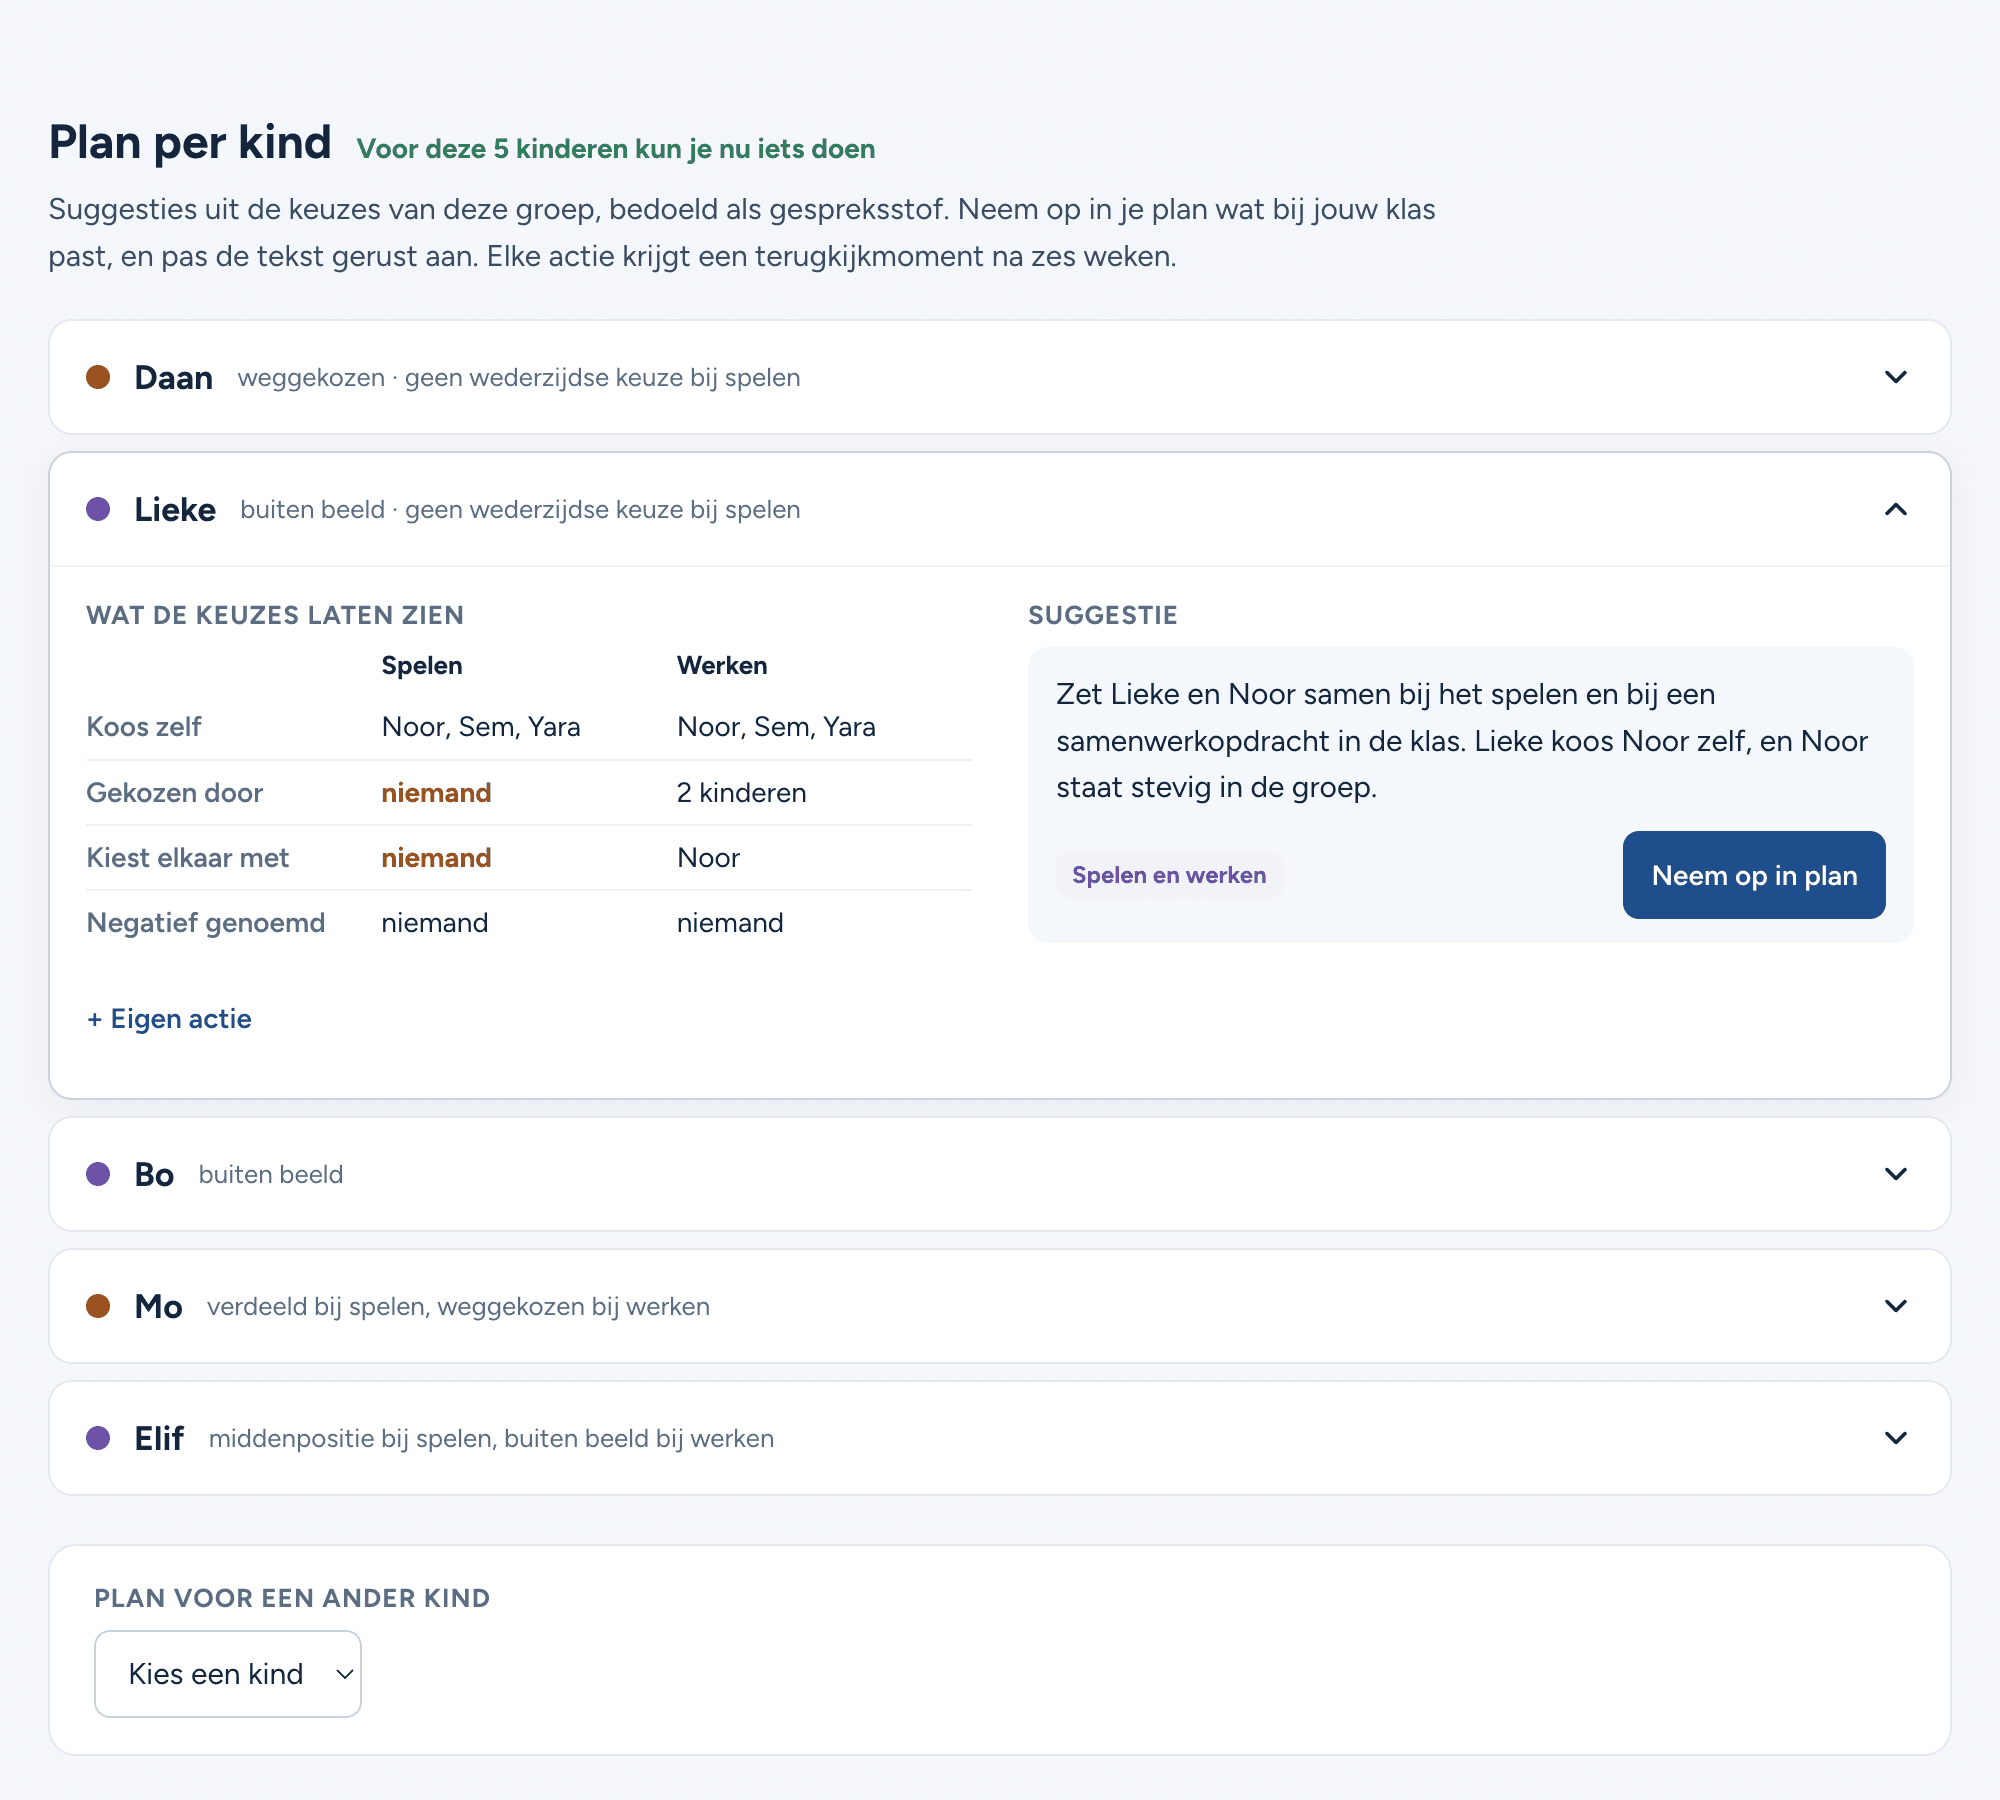Click the name 'Mo'
This screenshot has width=2000, height=1800.
[158, 1306]
